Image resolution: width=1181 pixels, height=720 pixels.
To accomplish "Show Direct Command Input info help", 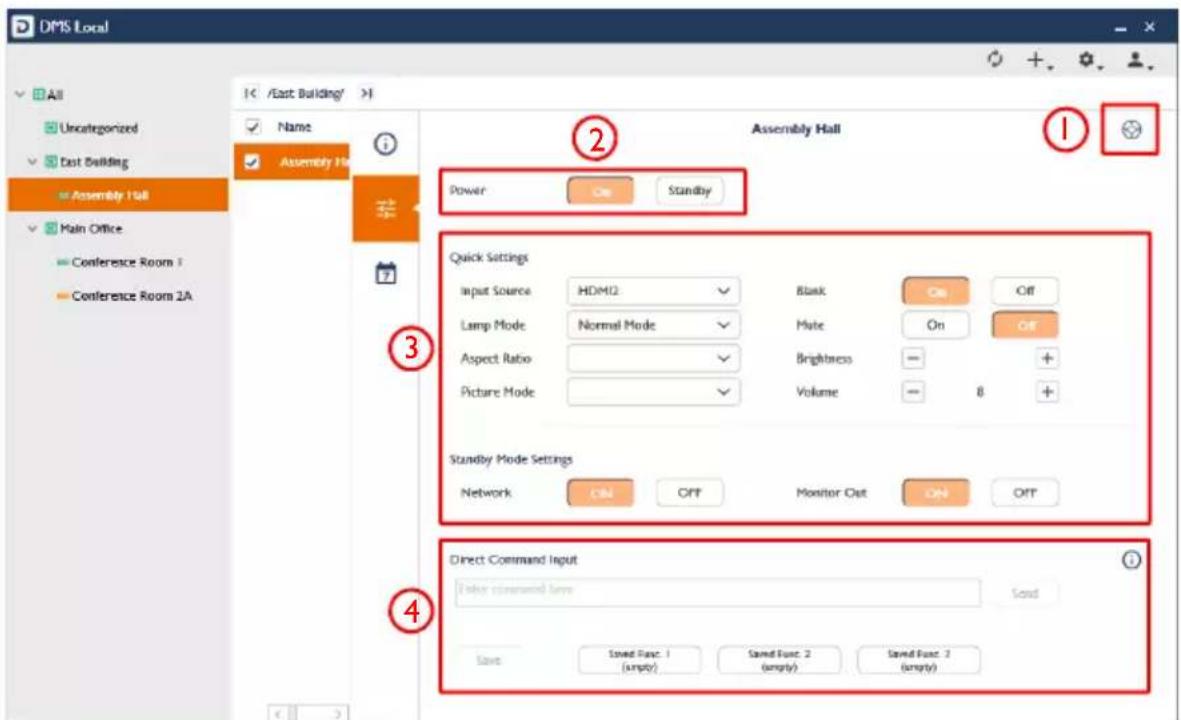I will click(1131, 560).
